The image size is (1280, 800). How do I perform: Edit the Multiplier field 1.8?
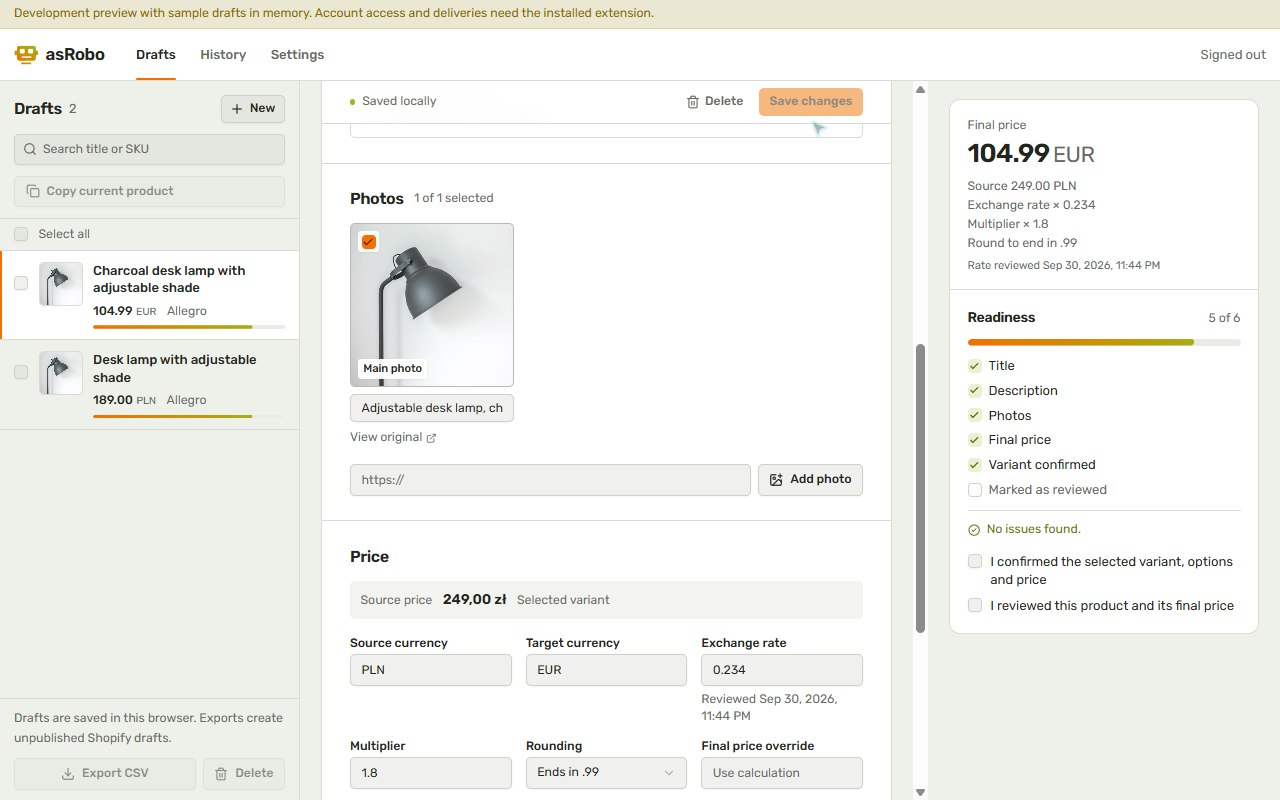(x=431, y=773)
